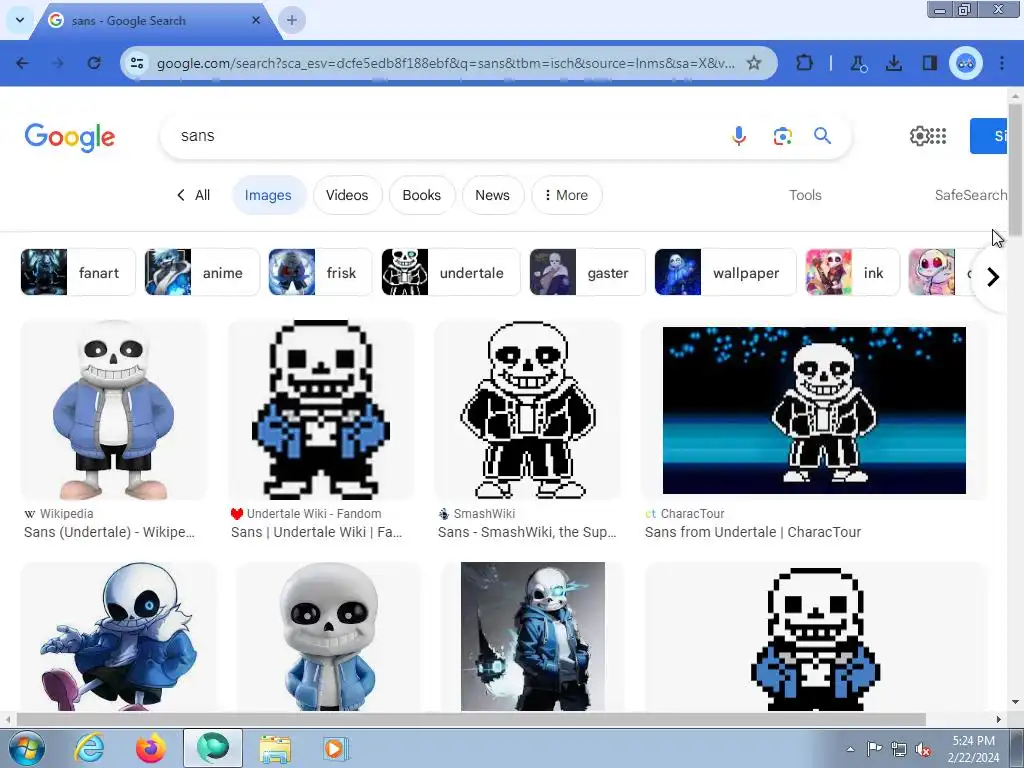
Task: Filter images by wallpaper chip
Action: 725,272
